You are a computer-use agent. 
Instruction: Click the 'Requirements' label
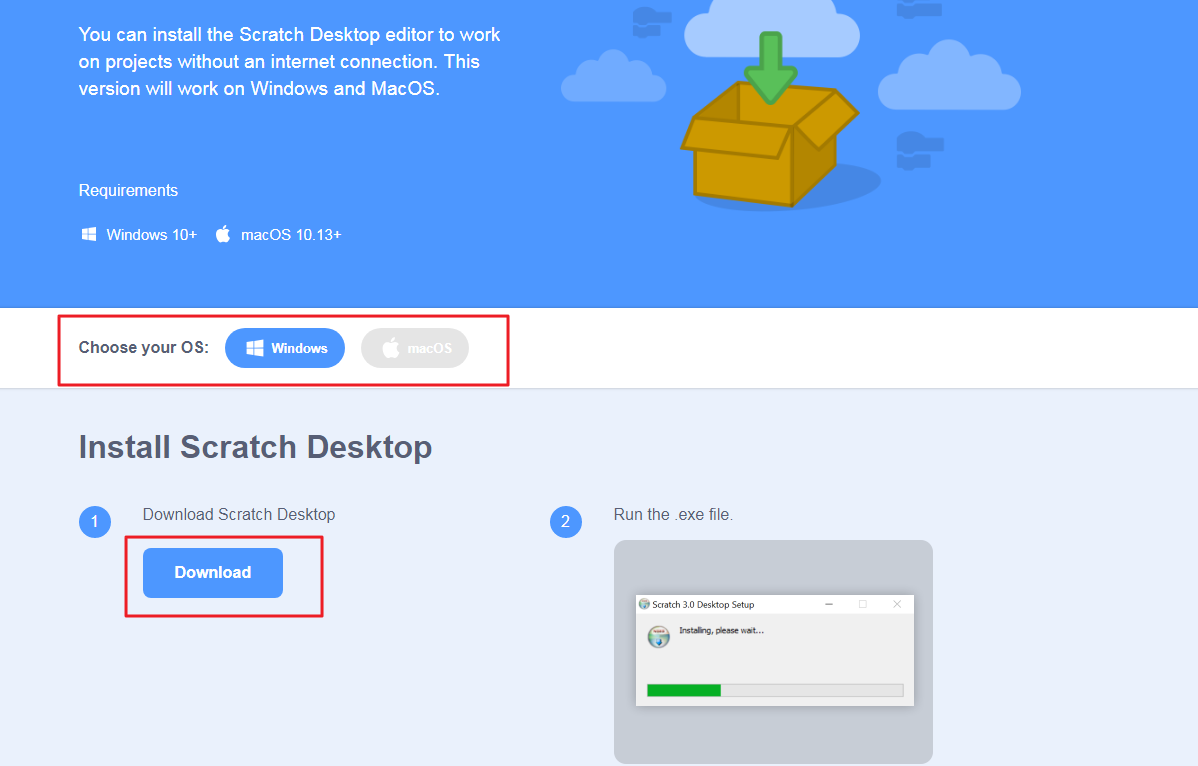[128, 191]
